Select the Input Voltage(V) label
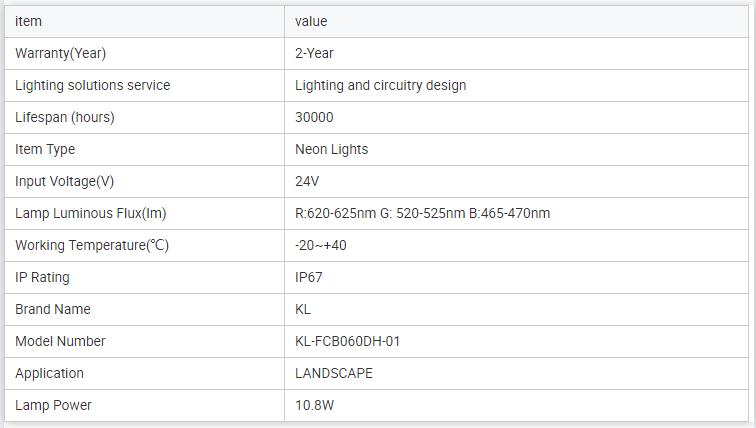This screenshot has height=428, width=756. click(x=65, y=181)
